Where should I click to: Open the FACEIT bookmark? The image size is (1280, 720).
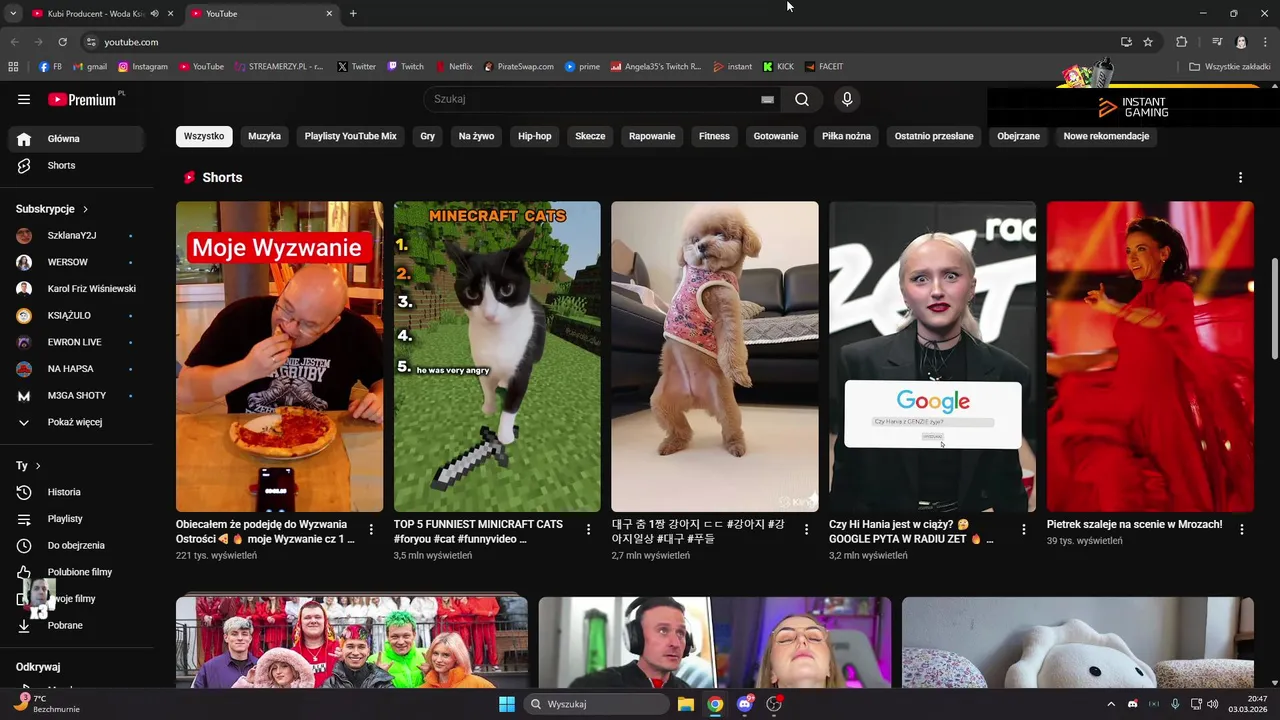tap(824, 67)
